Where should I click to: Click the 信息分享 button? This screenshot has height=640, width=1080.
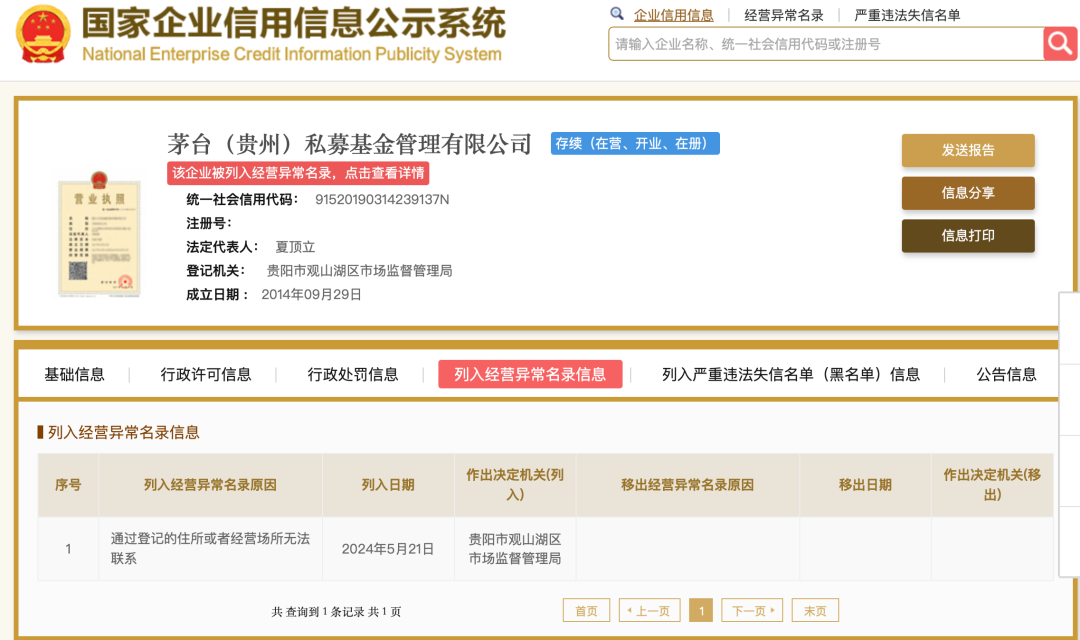click(967, 193)
